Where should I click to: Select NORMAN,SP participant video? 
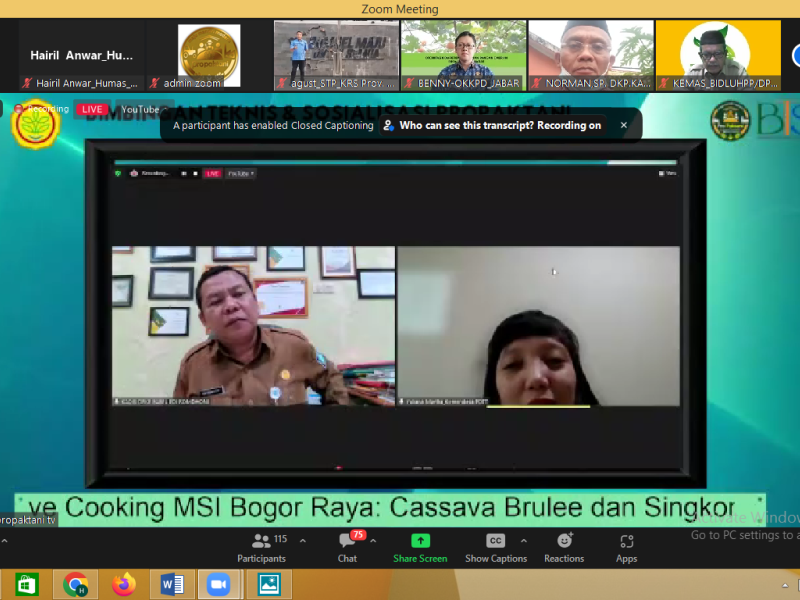(591, 56)
